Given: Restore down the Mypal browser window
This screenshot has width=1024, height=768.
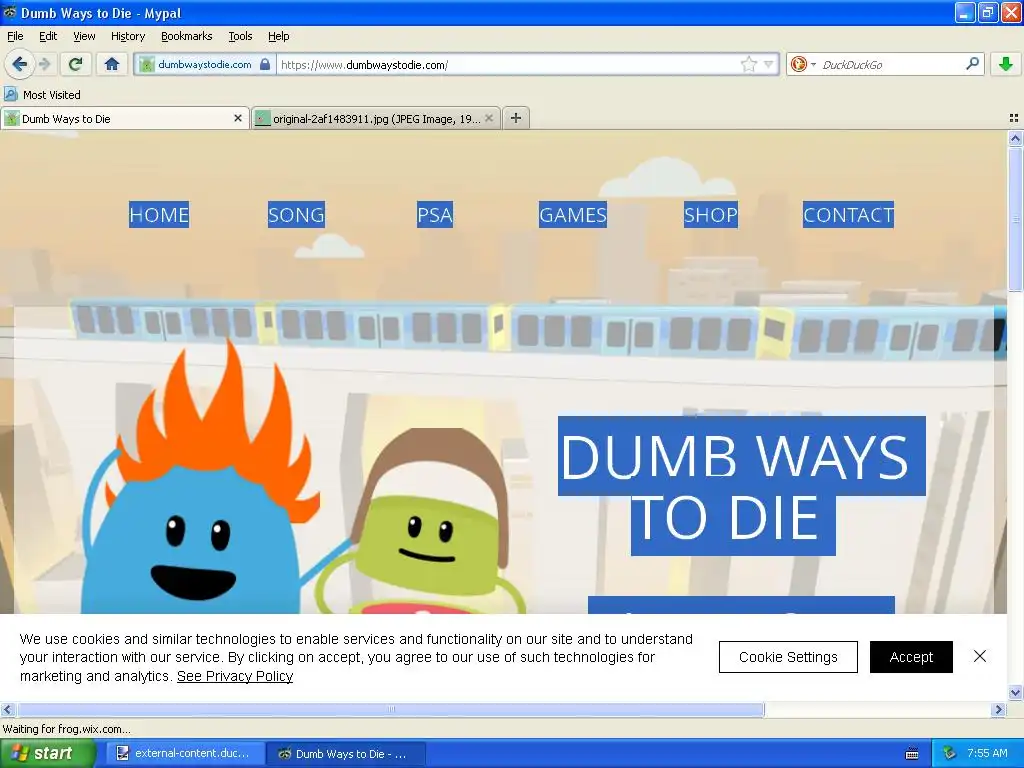Looking at the screenshot, I should click(988, 12).
